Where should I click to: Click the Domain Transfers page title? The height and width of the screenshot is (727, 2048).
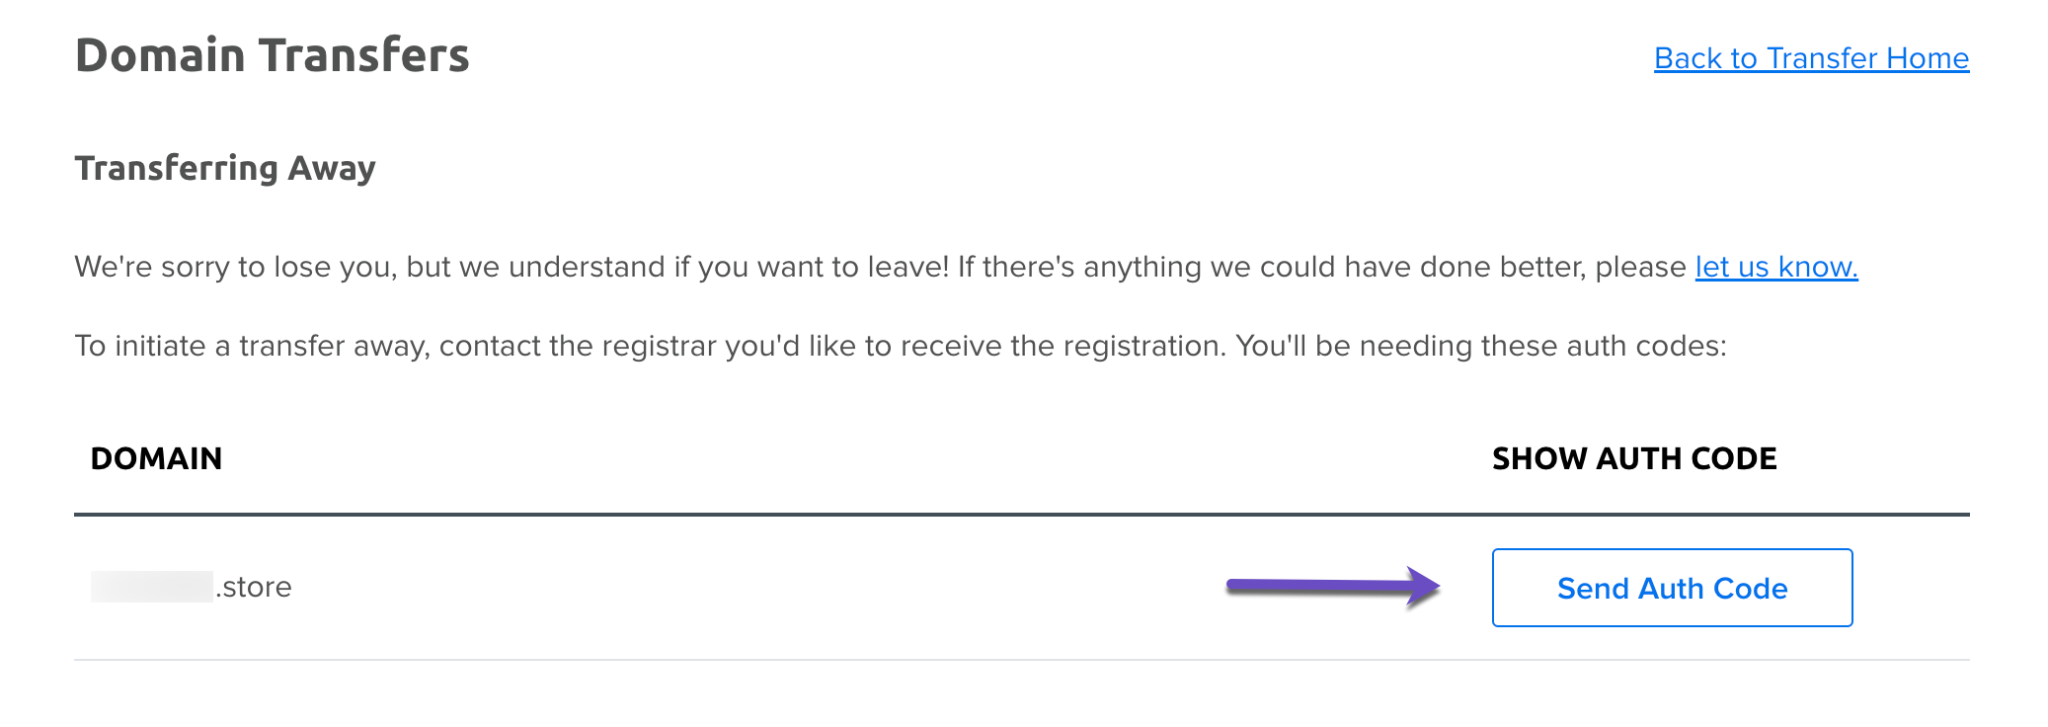pyautogui.click(x=272, y=54)
